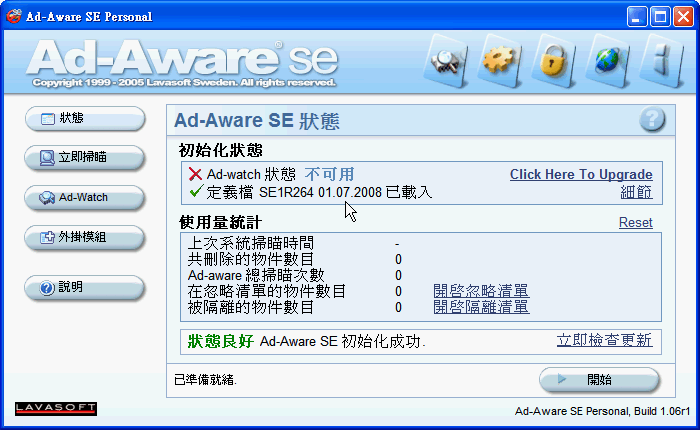Follow the Click Here To Upgrade link
Image resolution: width=700 pixels, height=430 pixels.
(x=581, y=175)
